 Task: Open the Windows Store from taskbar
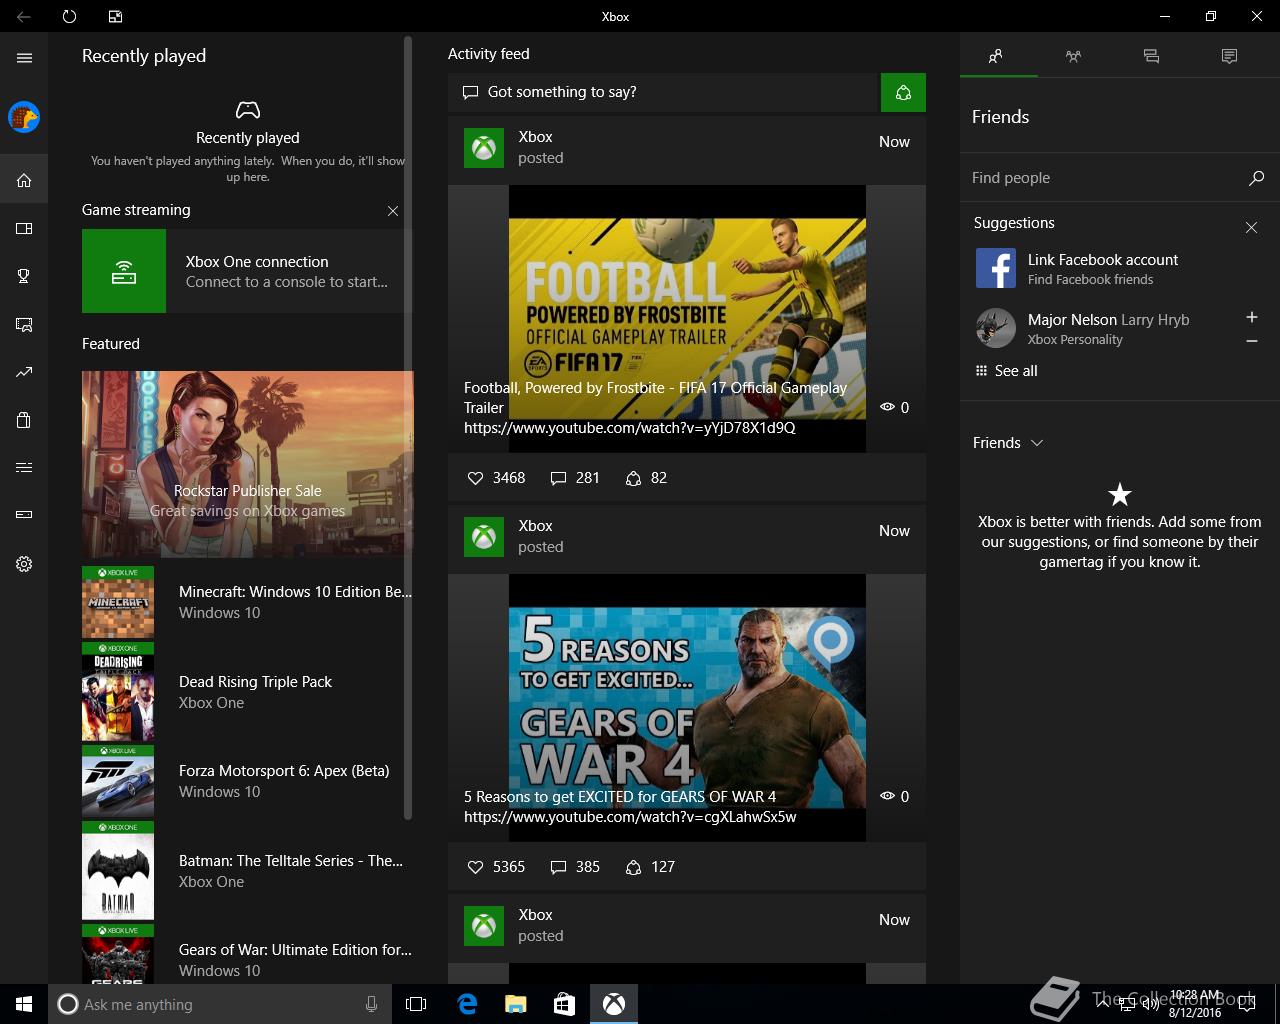point(564,1004)
